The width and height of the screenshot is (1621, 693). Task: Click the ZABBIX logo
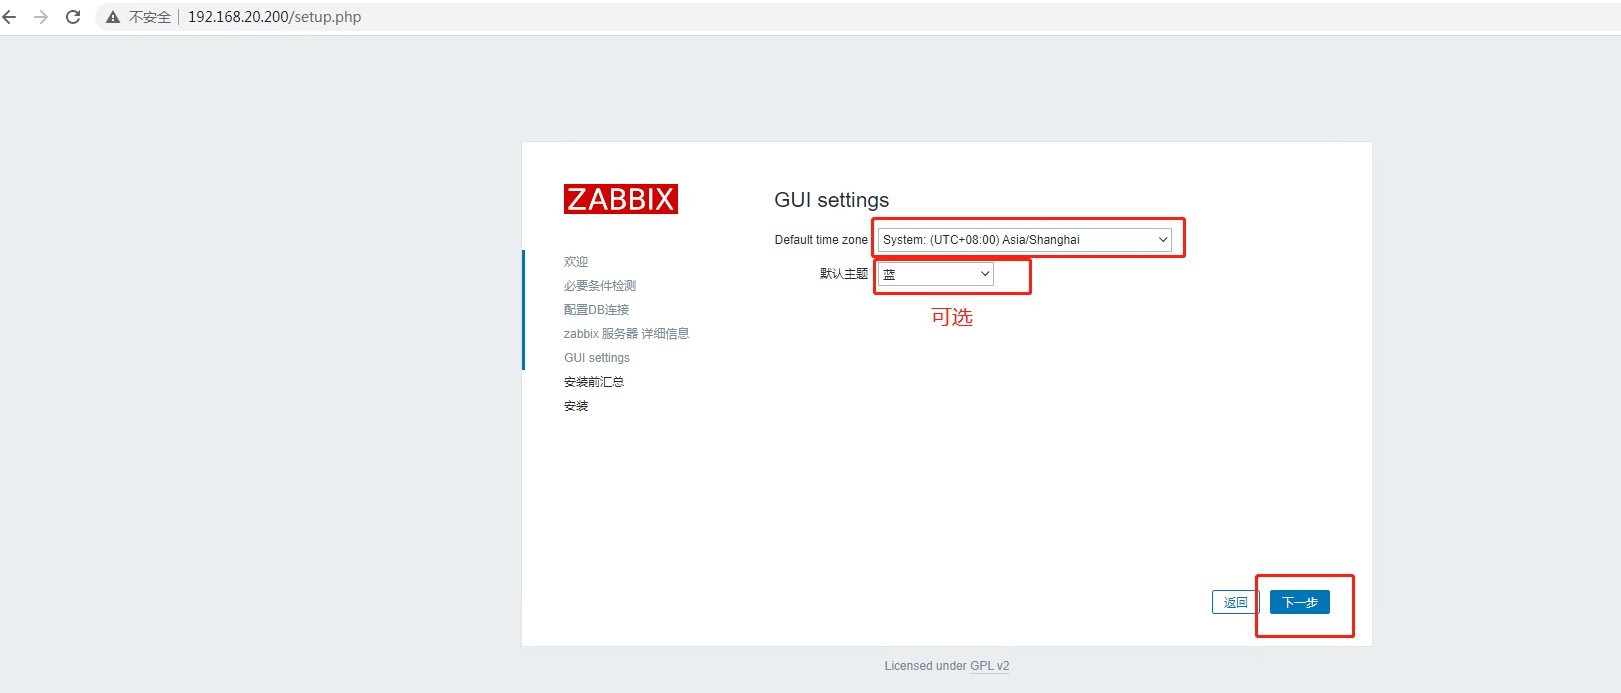(620, 199)
